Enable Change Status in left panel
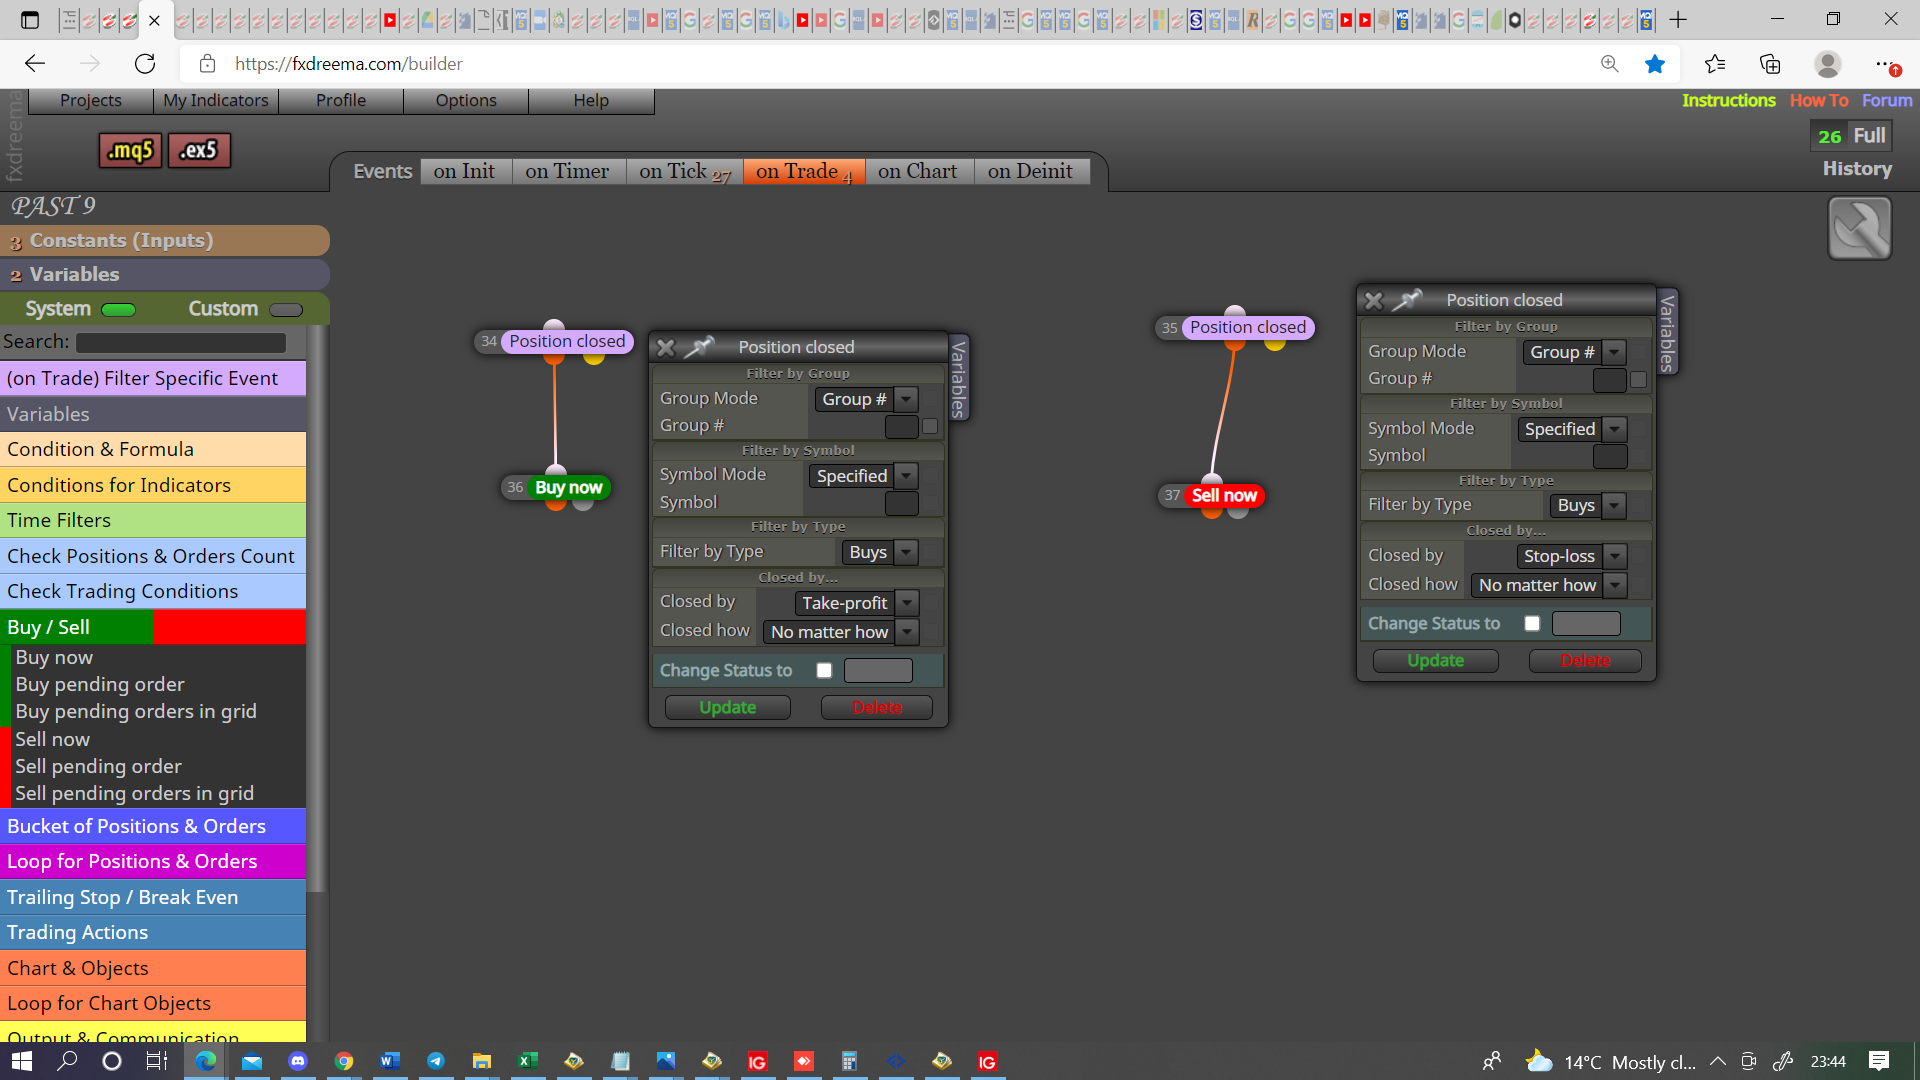The image size is (1920, 1080). click(824, 670)
